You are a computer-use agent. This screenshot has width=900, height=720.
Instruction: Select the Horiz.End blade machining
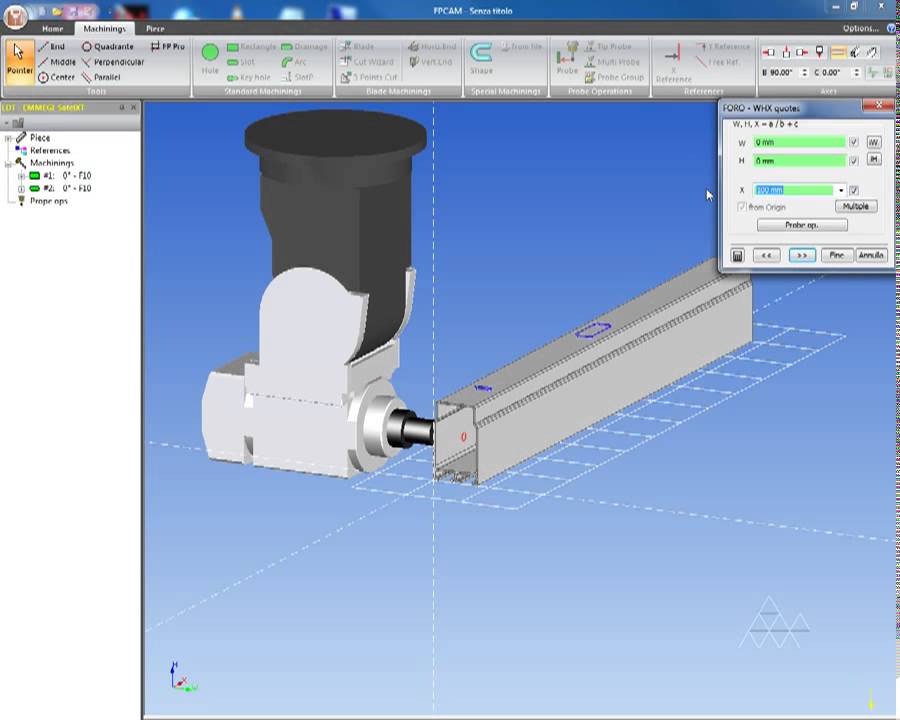pyautogui.click(x=432, y=47)
